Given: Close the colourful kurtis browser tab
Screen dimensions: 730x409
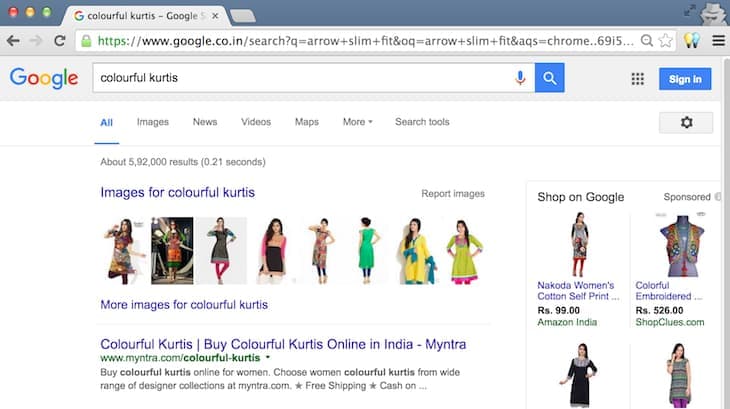Looking at the screenshot, I should tap(215, 16).
